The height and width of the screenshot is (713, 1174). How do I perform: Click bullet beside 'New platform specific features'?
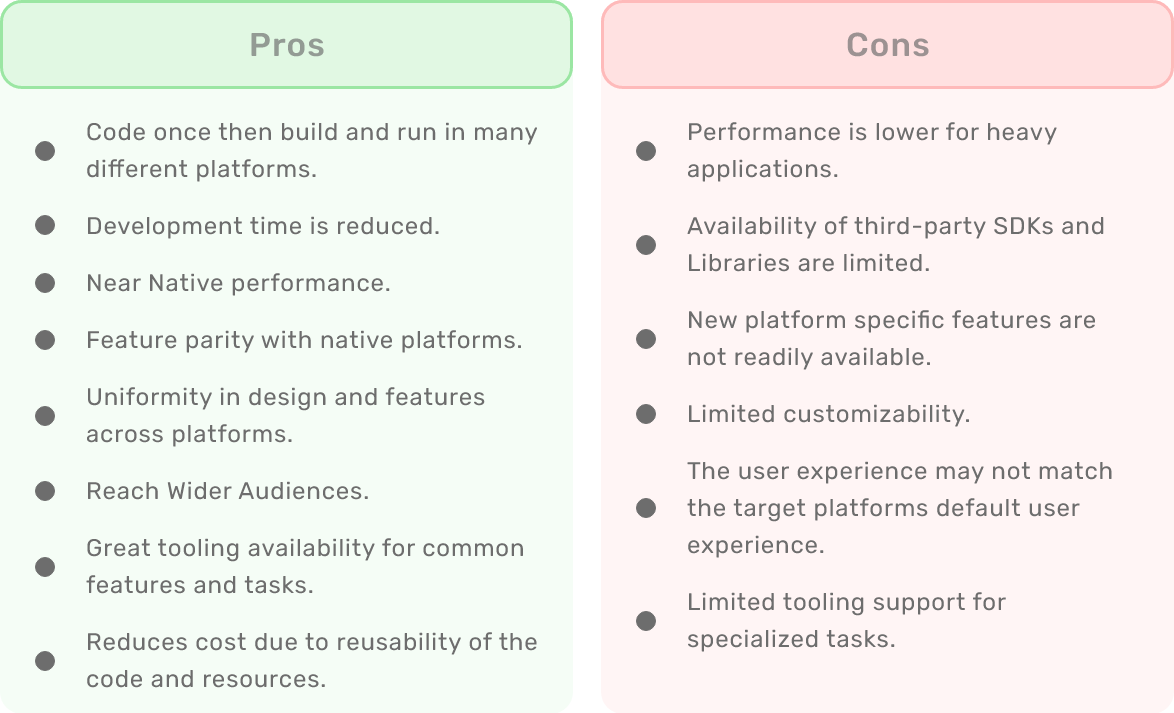click(x=646, y=339)
